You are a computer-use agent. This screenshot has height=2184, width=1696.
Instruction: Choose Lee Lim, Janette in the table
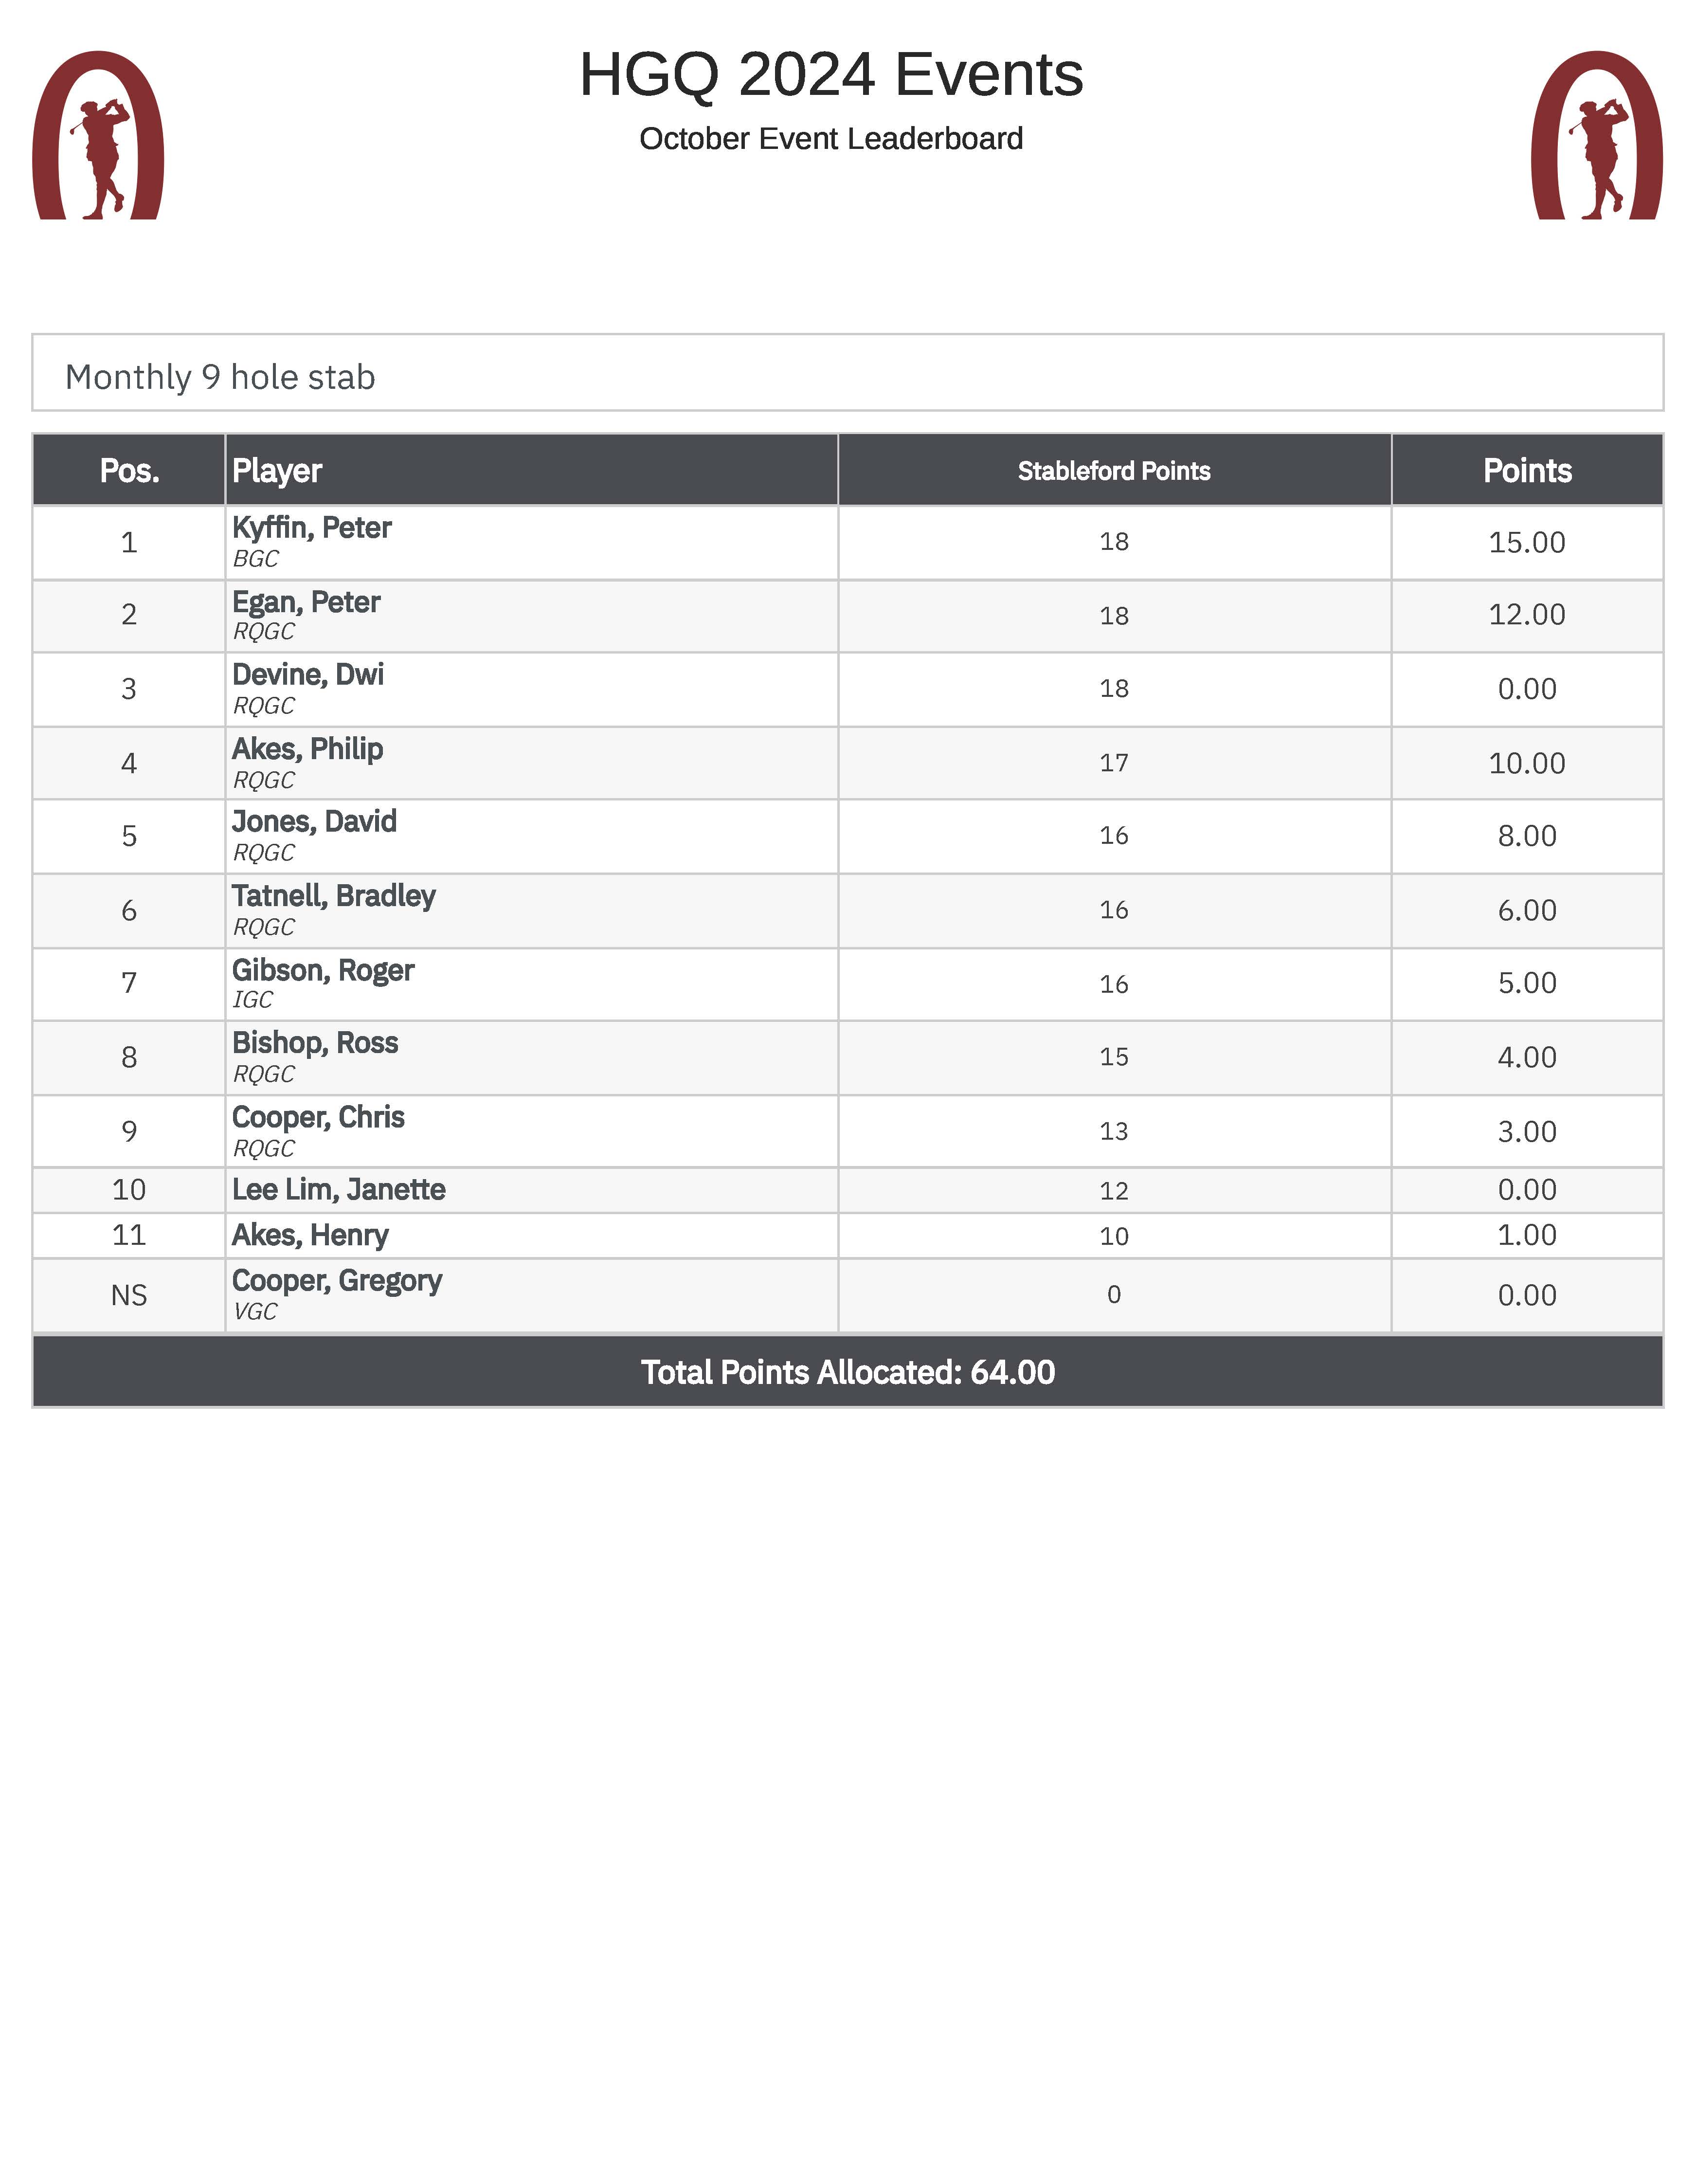(338, 1190)
